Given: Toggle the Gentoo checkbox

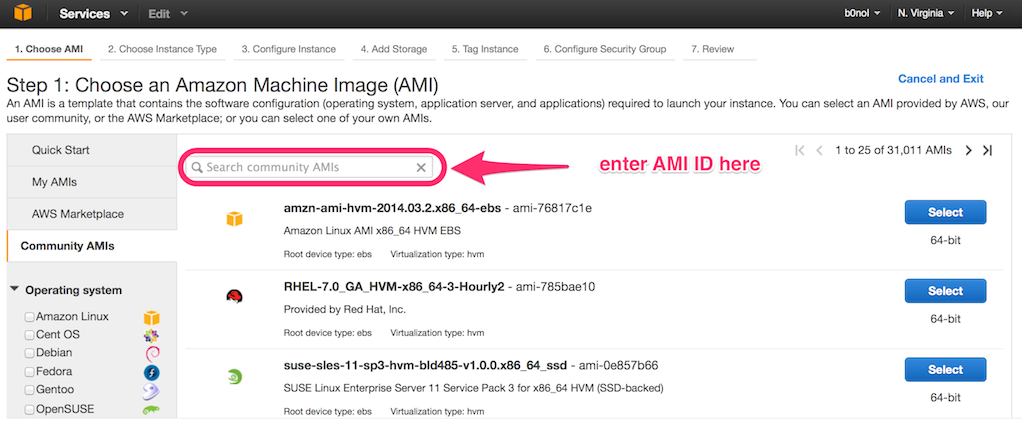Looking at the screenshot, I should coord(29,390).
